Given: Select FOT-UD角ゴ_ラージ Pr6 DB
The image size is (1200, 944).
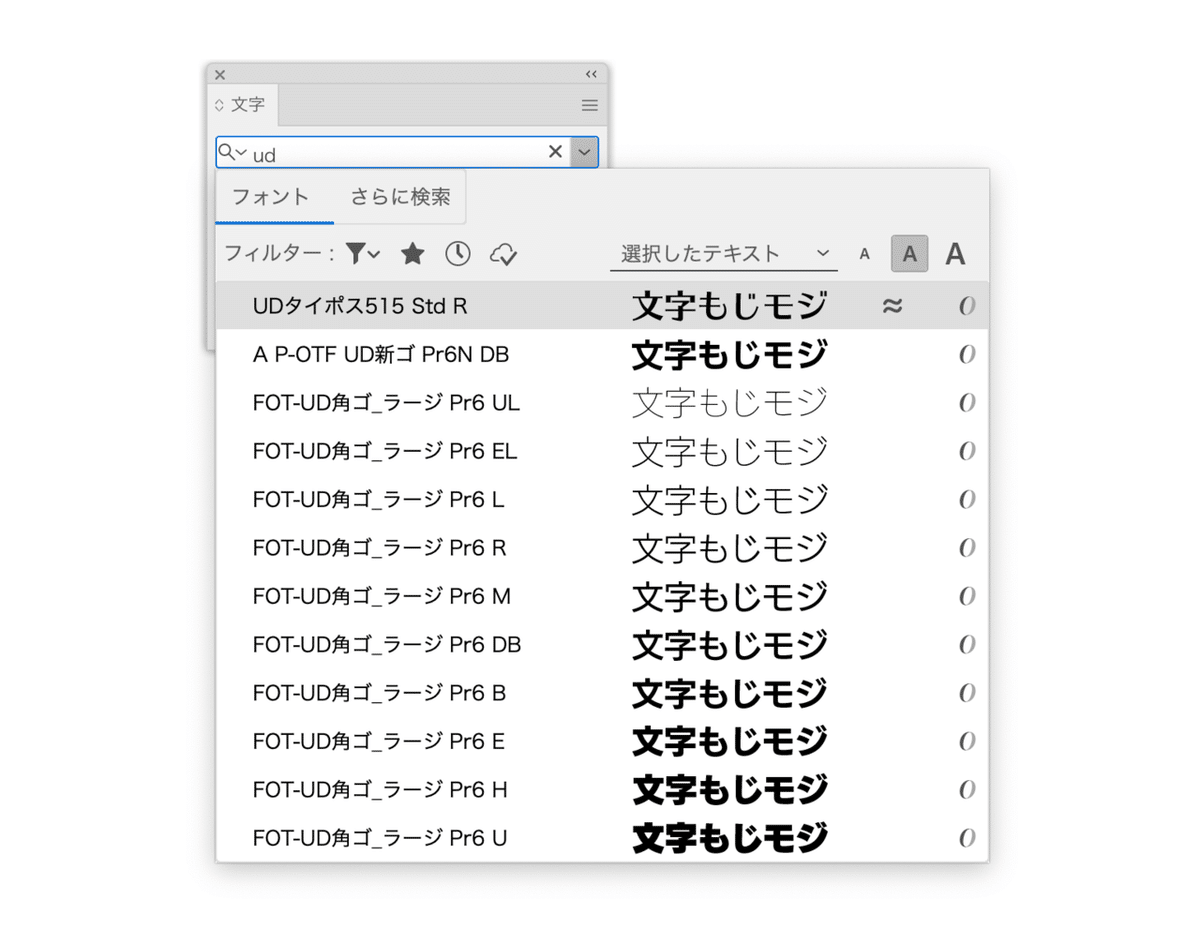Looking at the screenshot, I should [602, 644].
